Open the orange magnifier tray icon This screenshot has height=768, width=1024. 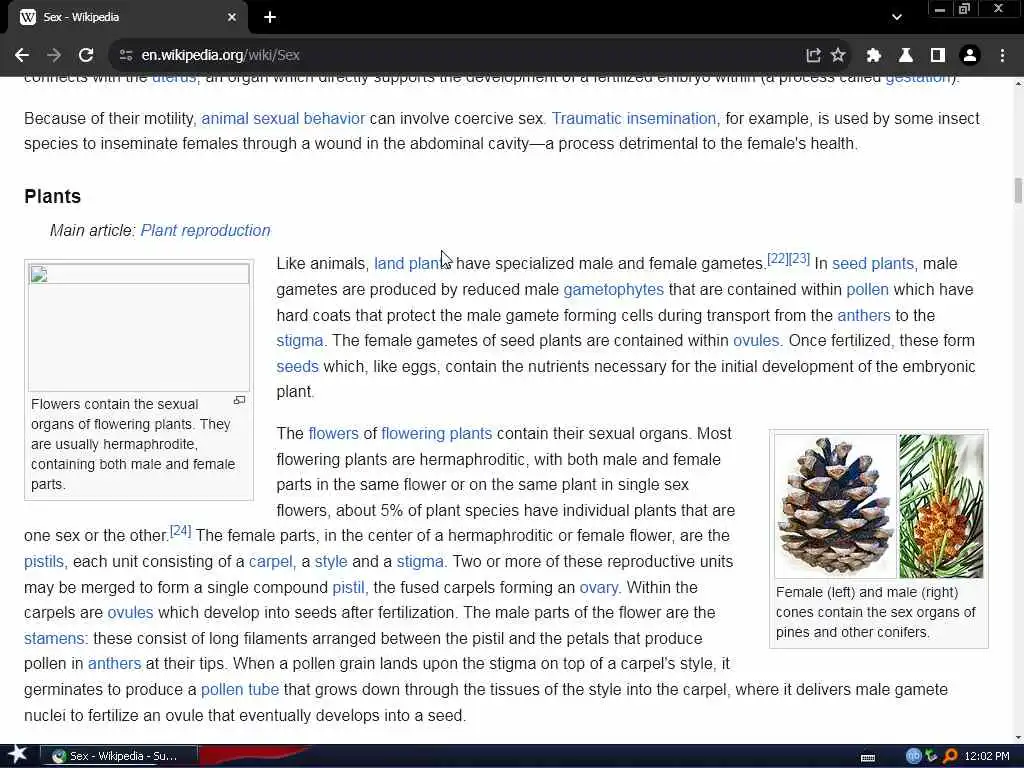tap(950, 756)
